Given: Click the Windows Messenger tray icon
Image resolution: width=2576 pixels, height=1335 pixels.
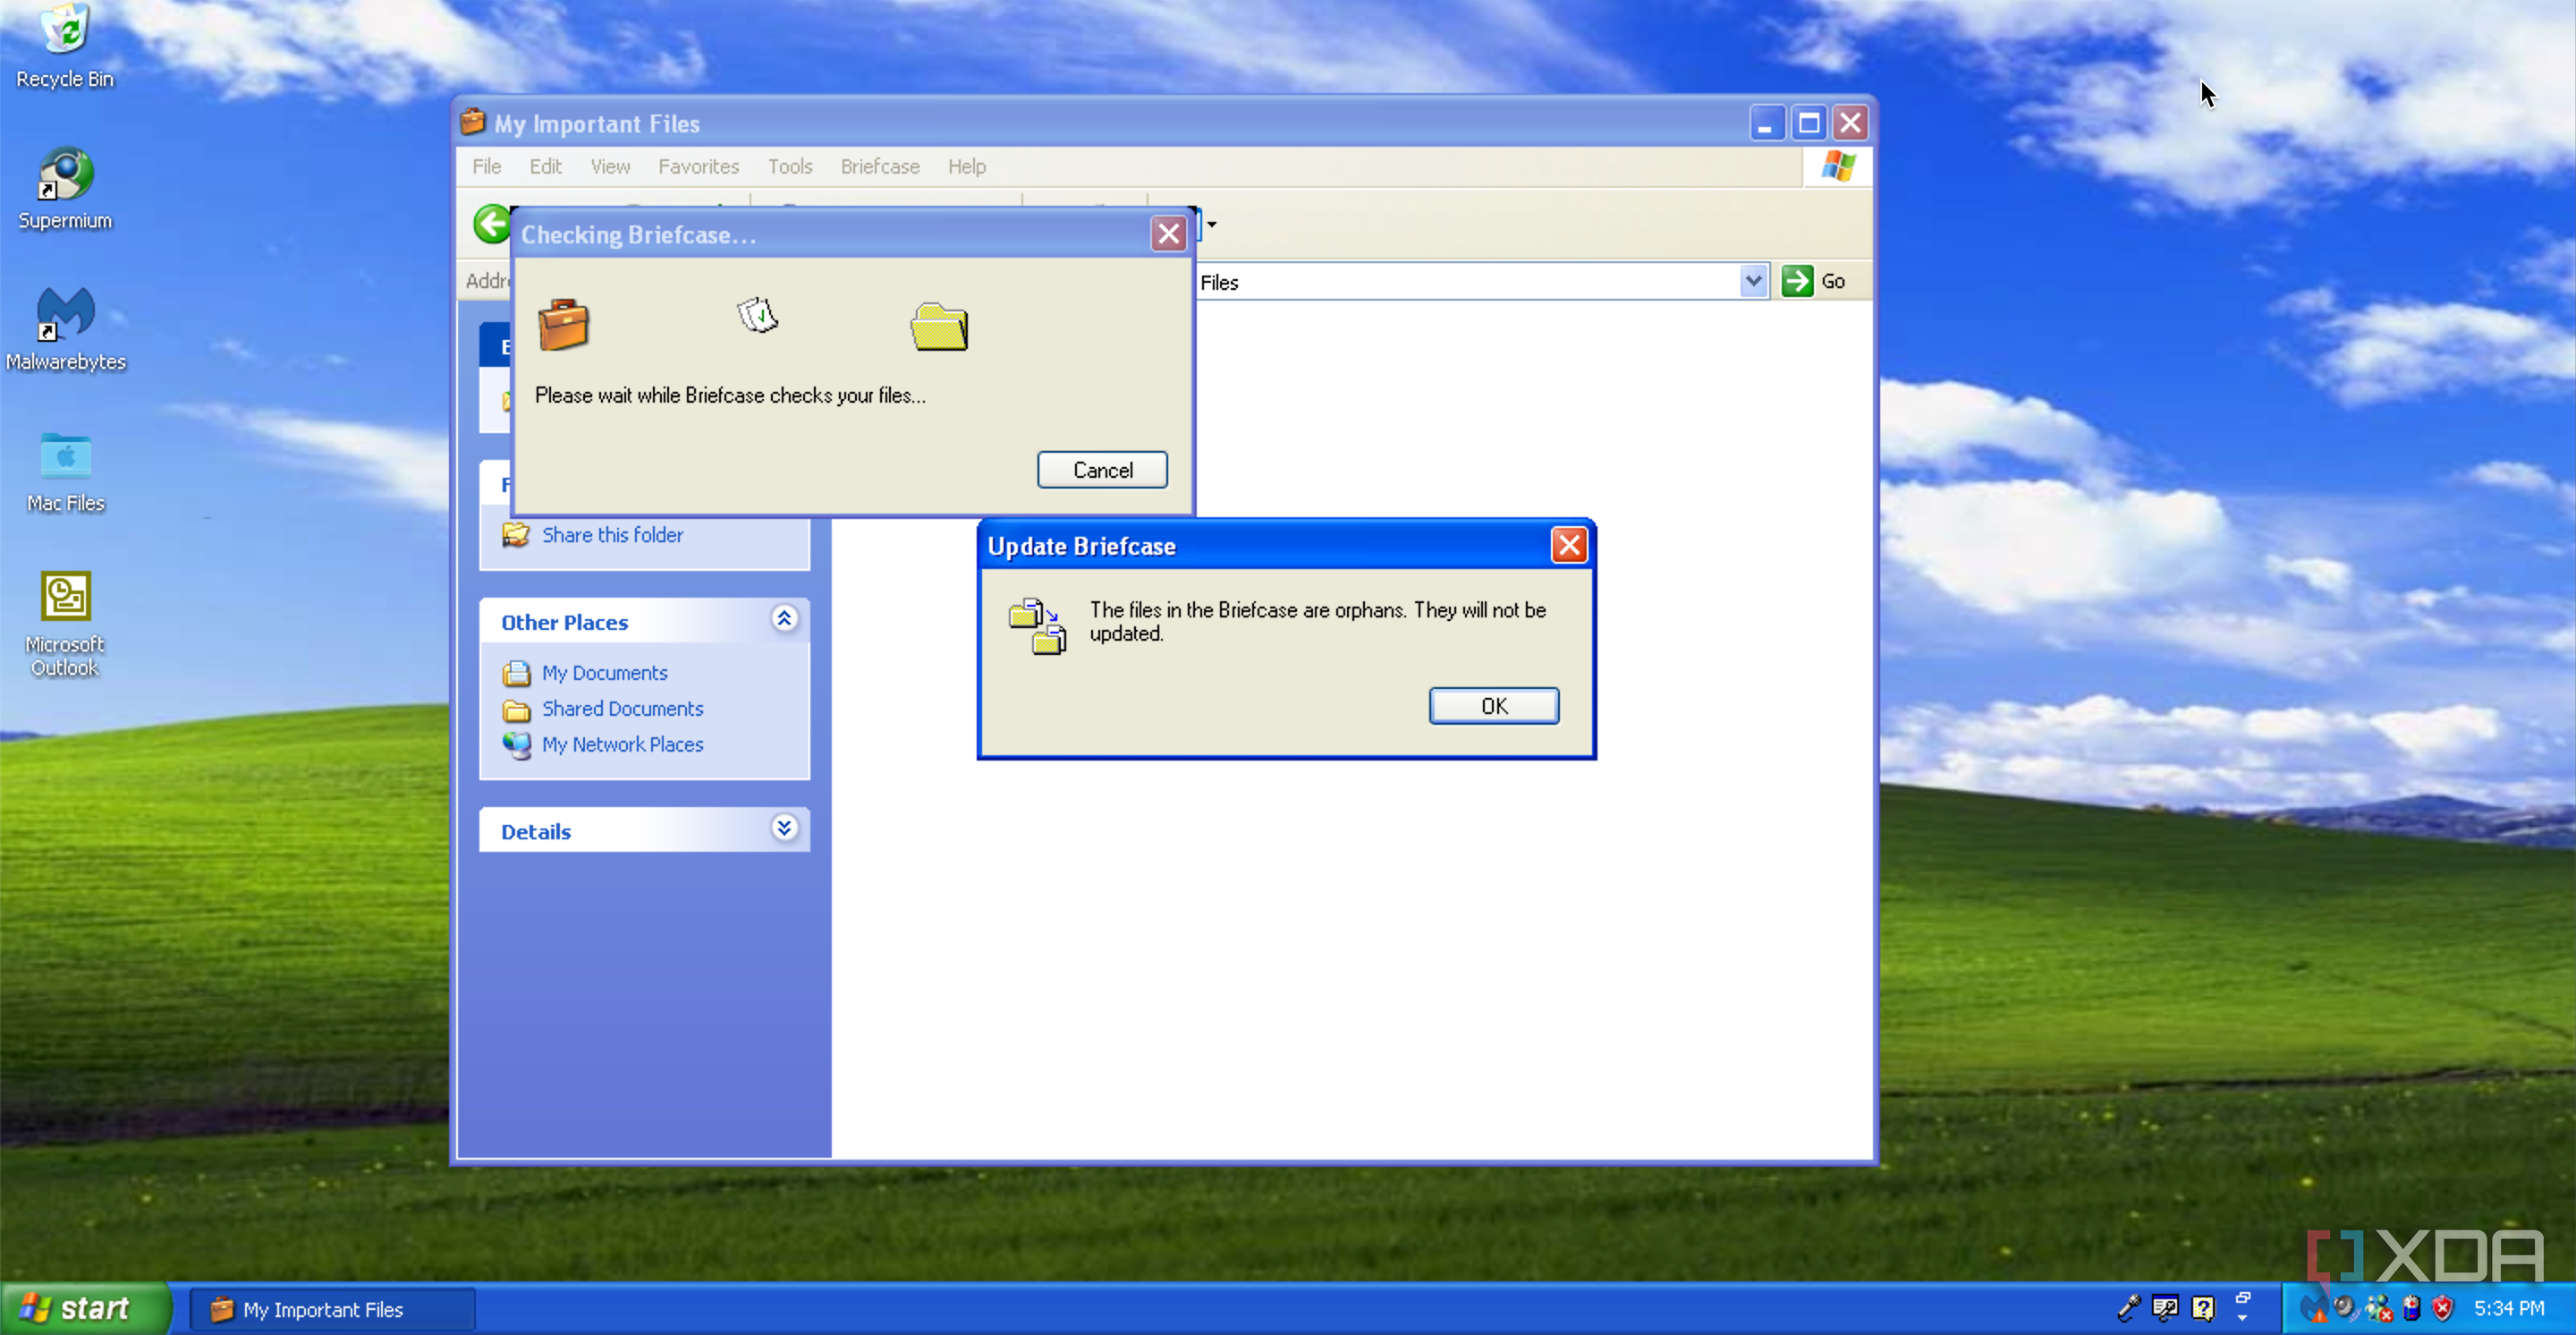Looking at the screenshot, I should 2380,1308.
